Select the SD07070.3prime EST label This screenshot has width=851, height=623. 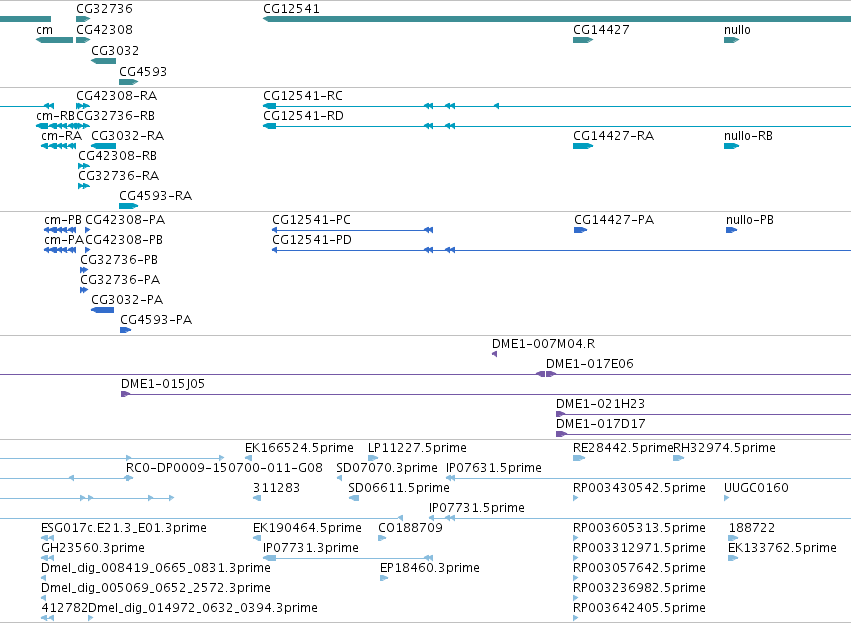387,468
